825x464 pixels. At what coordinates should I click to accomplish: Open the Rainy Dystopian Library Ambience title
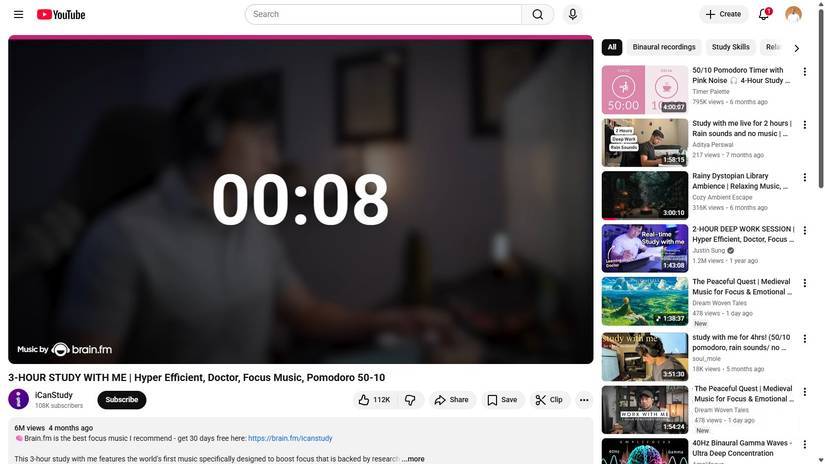point(740,181)
